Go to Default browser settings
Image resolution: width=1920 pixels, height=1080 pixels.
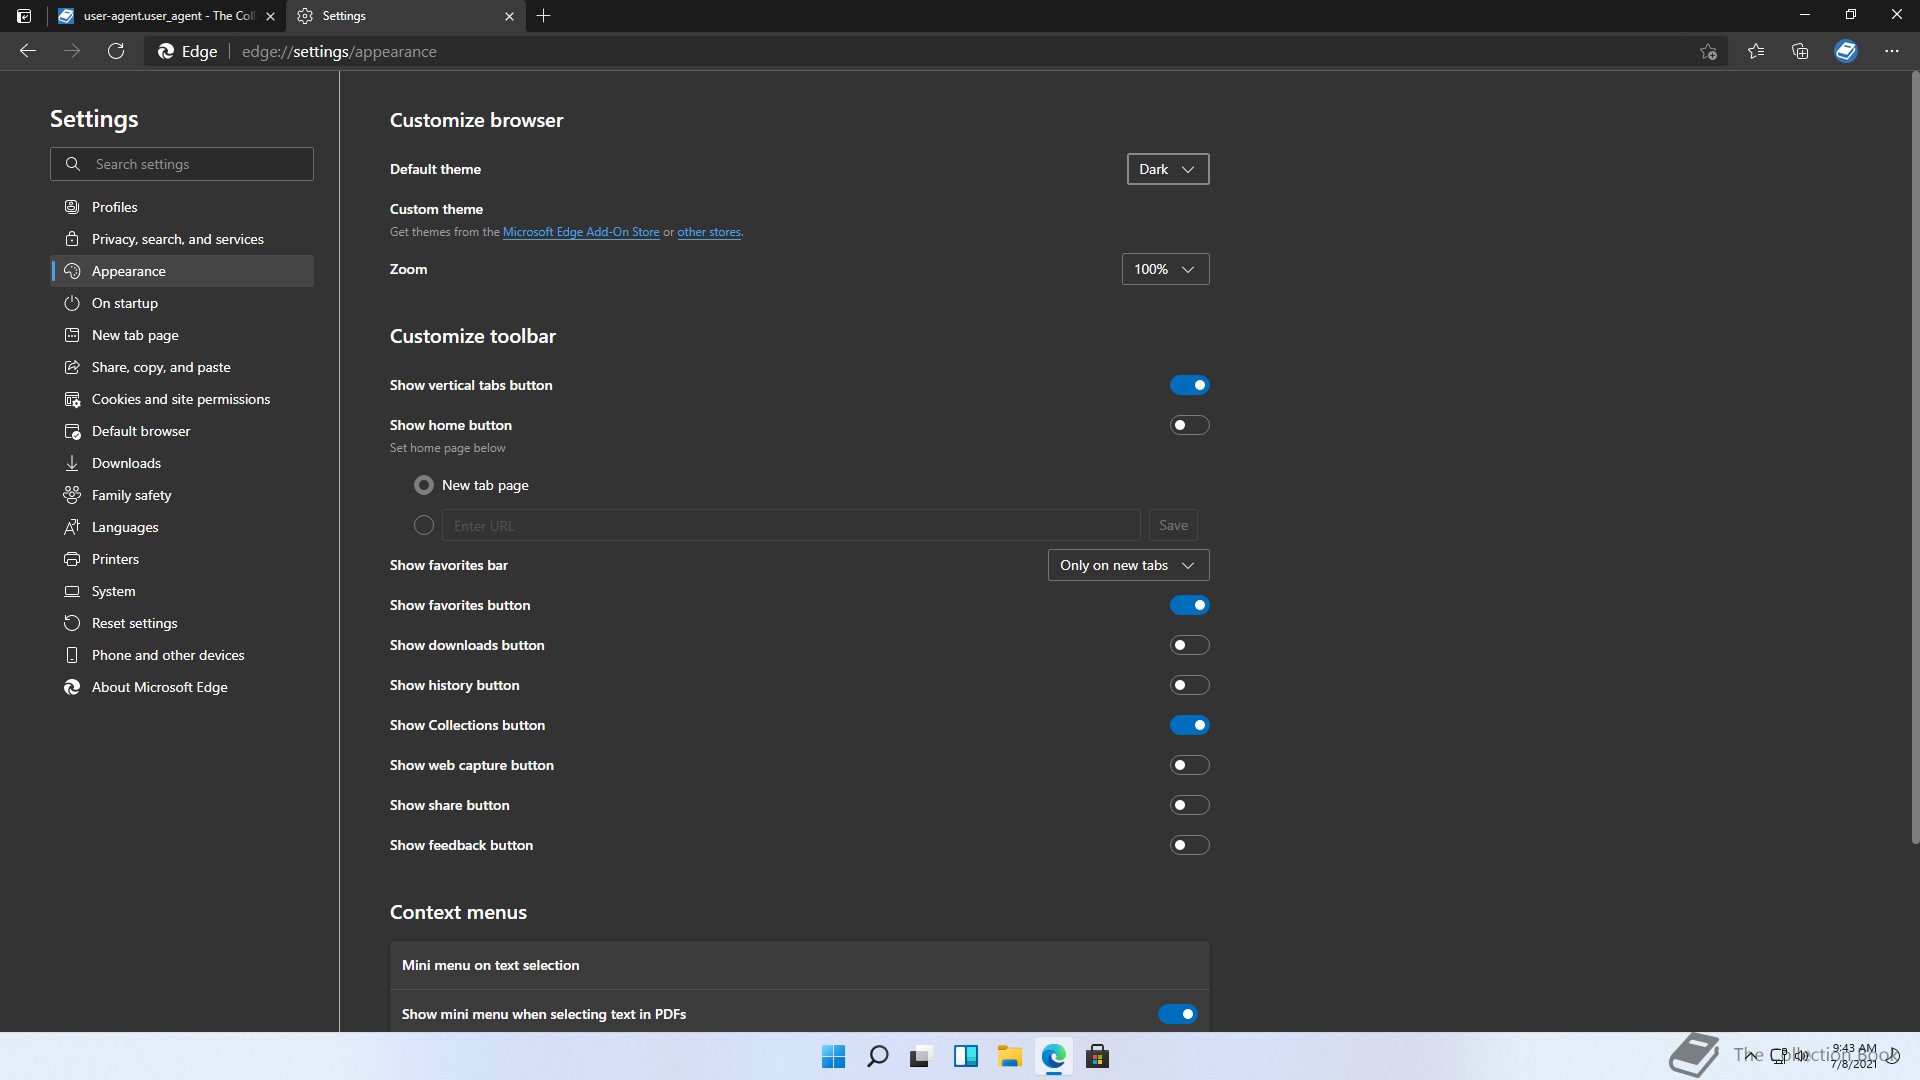pyautogui.click(x=182, y=431)
